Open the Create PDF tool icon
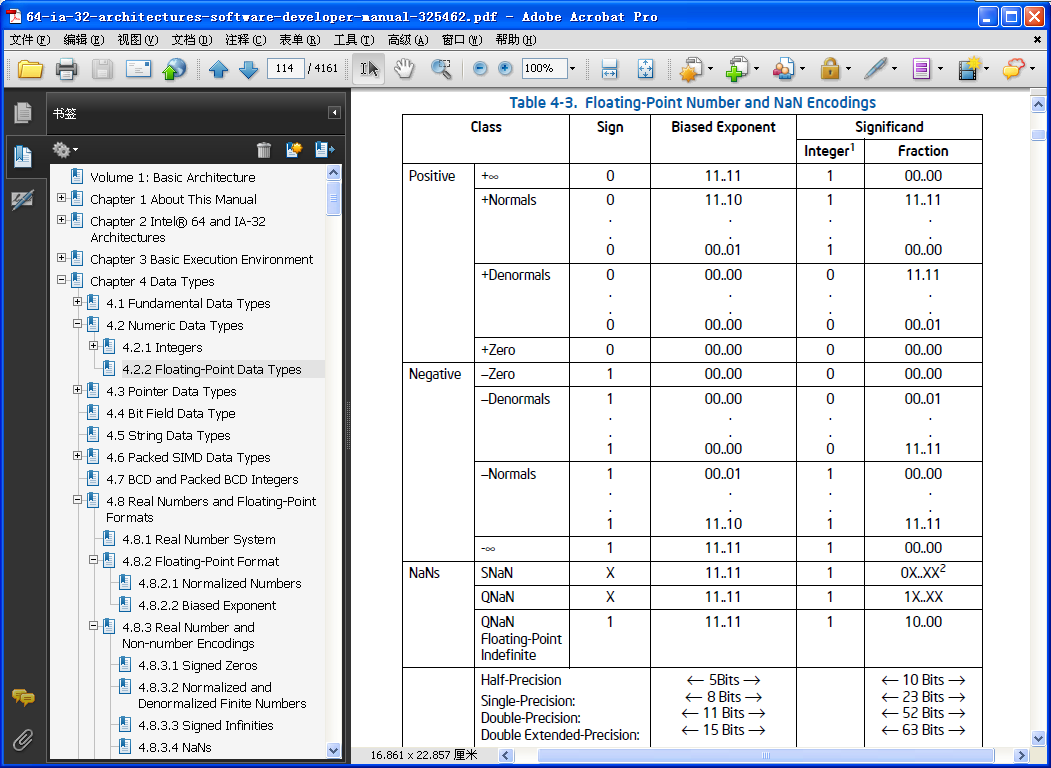 click(x=690, y=68)
